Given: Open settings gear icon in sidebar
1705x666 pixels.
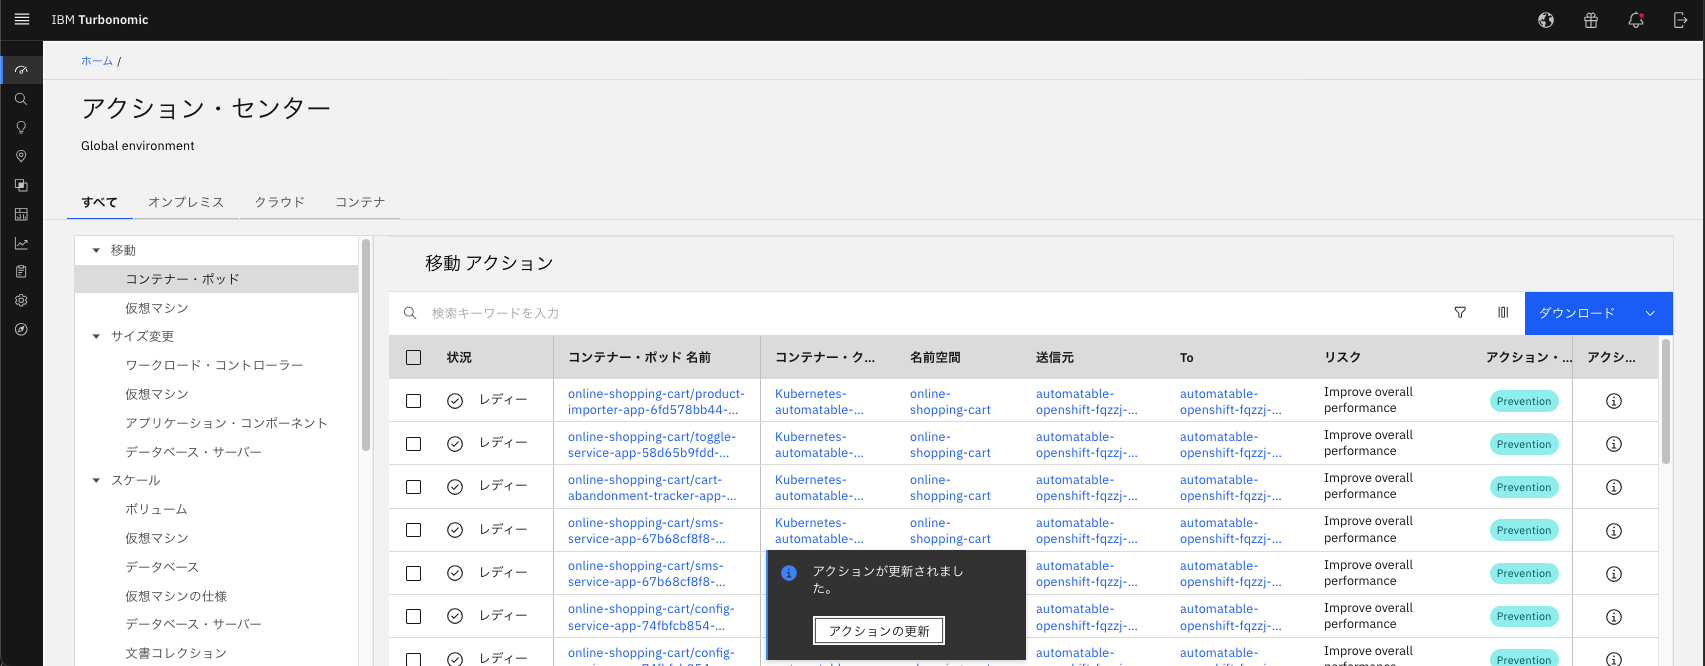Looking at the screenshot, I should pos(21,300).
